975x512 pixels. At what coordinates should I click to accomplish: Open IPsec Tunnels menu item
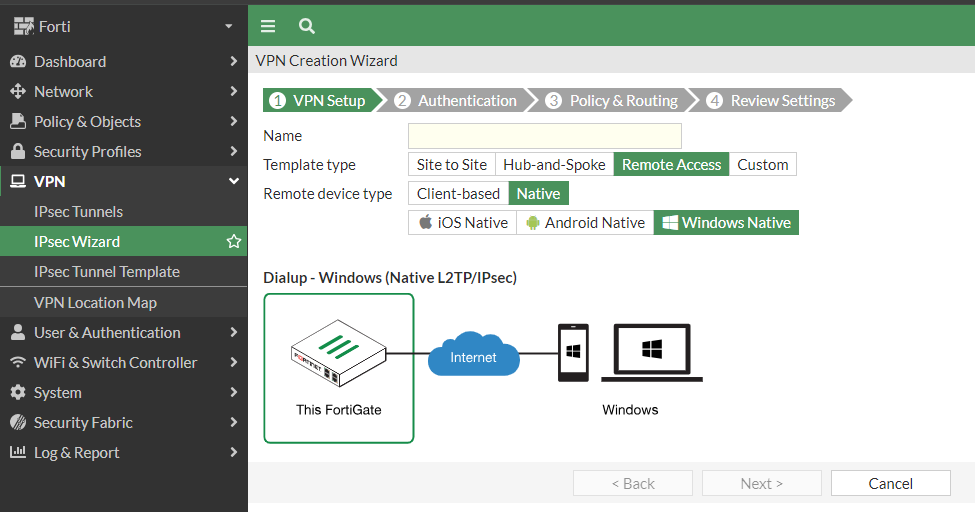coord(124,212)
